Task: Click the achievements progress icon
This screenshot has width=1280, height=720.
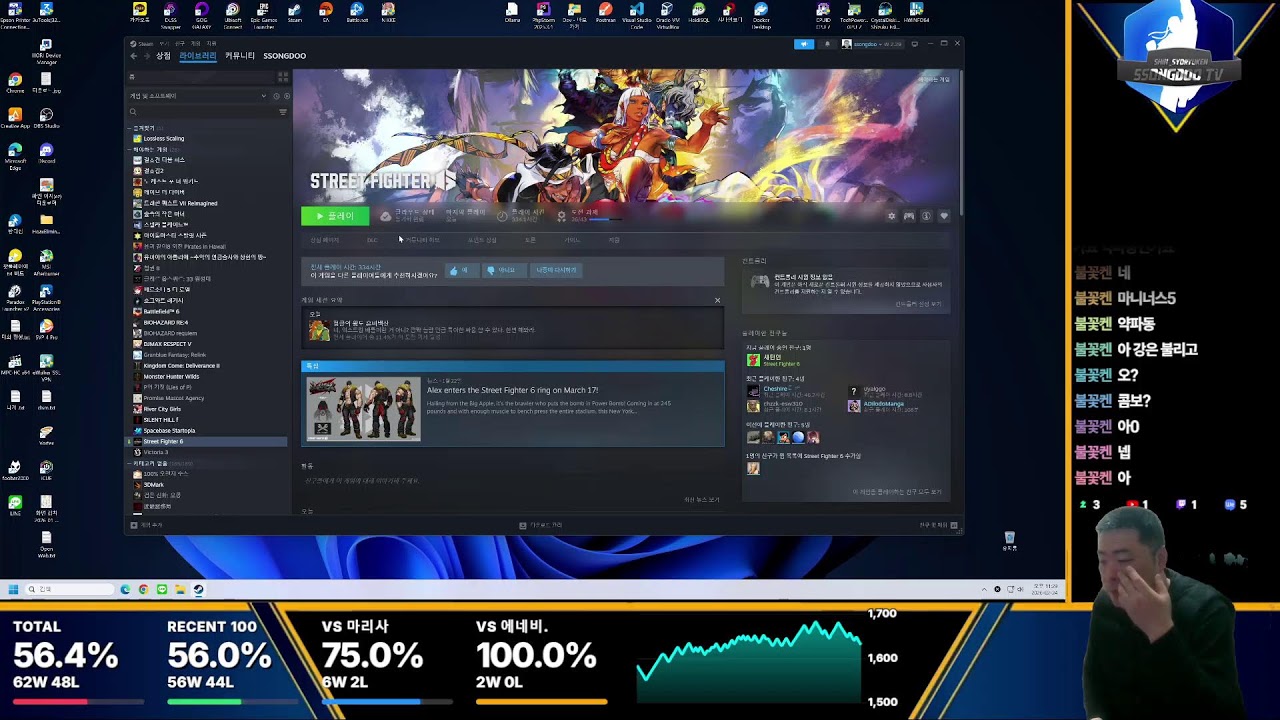Action: [562, 216]
